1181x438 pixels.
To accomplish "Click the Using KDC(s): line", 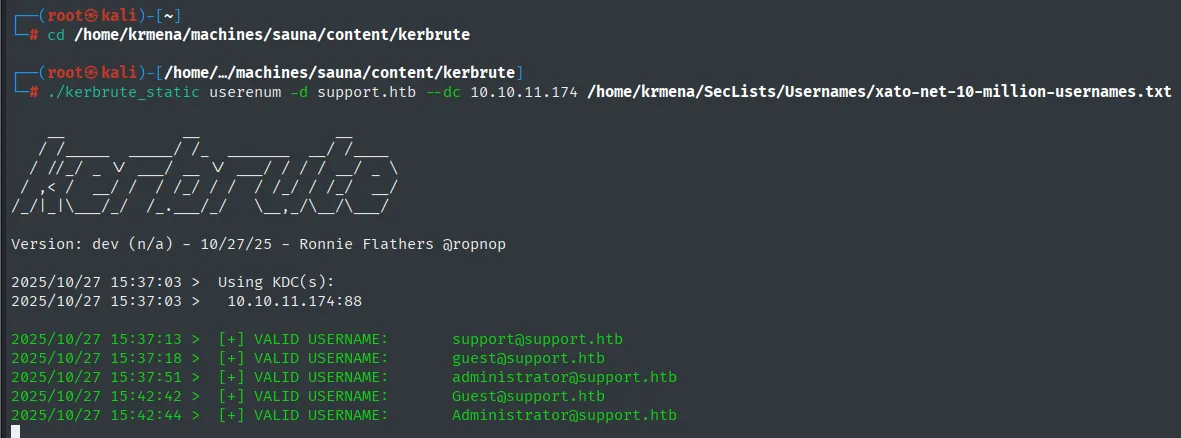I will [276, 282].
